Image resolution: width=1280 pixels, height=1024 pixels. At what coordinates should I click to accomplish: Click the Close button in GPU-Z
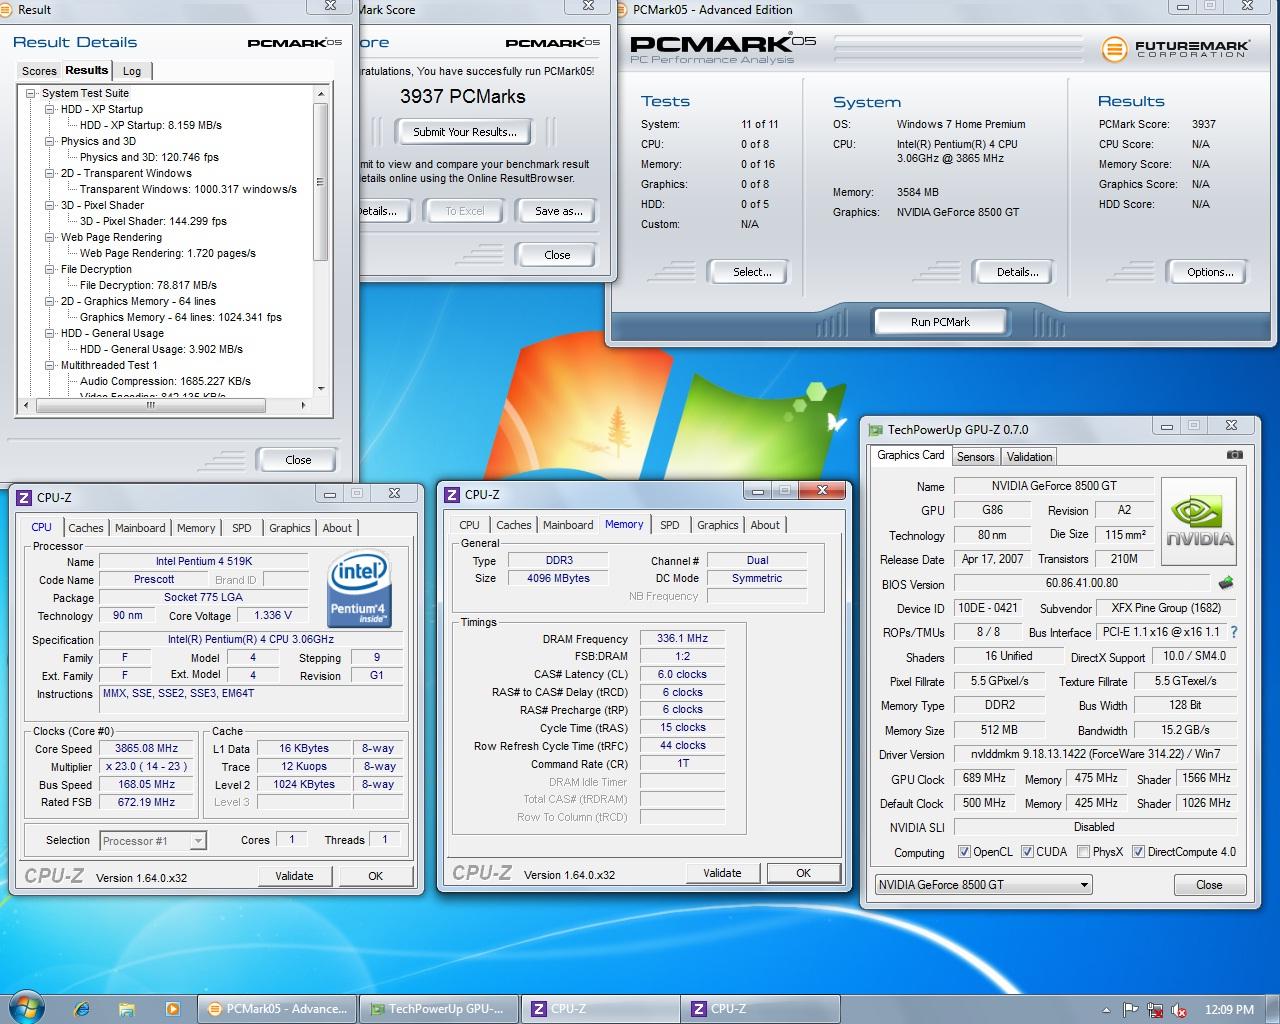click(1209, 885)
